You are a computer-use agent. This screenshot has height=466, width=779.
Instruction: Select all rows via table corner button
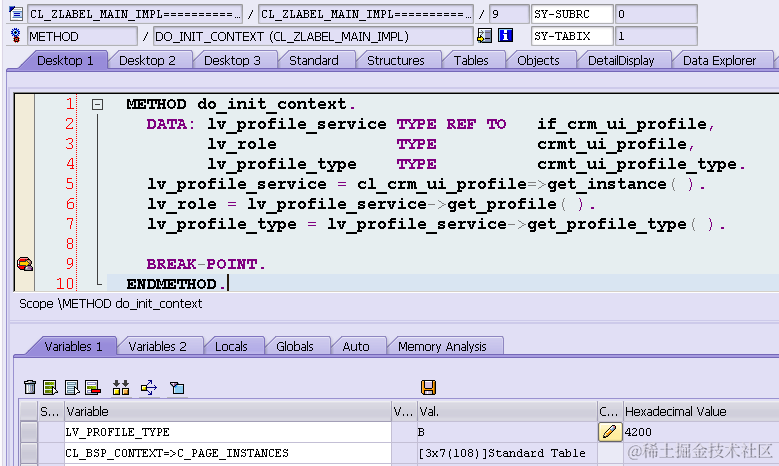click(28, 411)
